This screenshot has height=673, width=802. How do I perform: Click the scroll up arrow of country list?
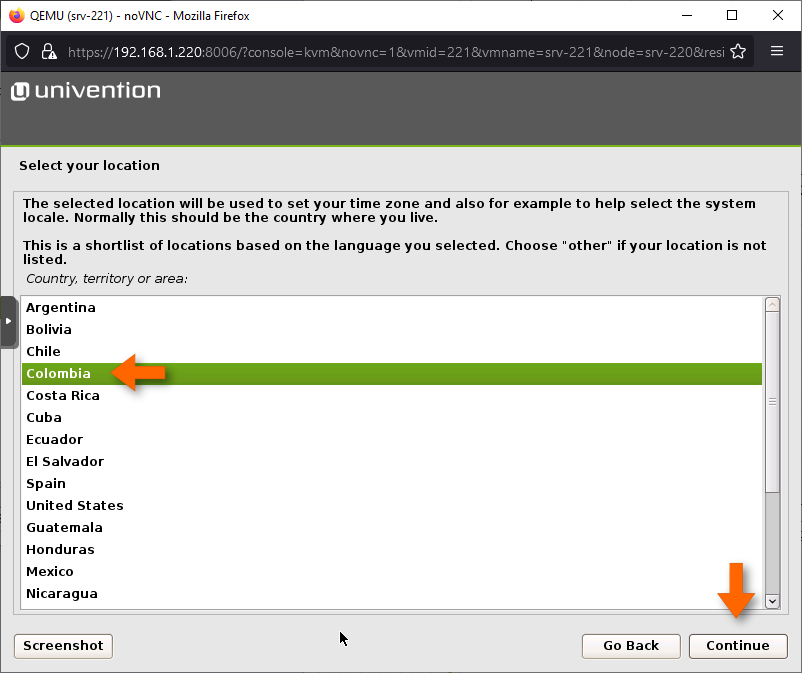click(x=772, y=305)
